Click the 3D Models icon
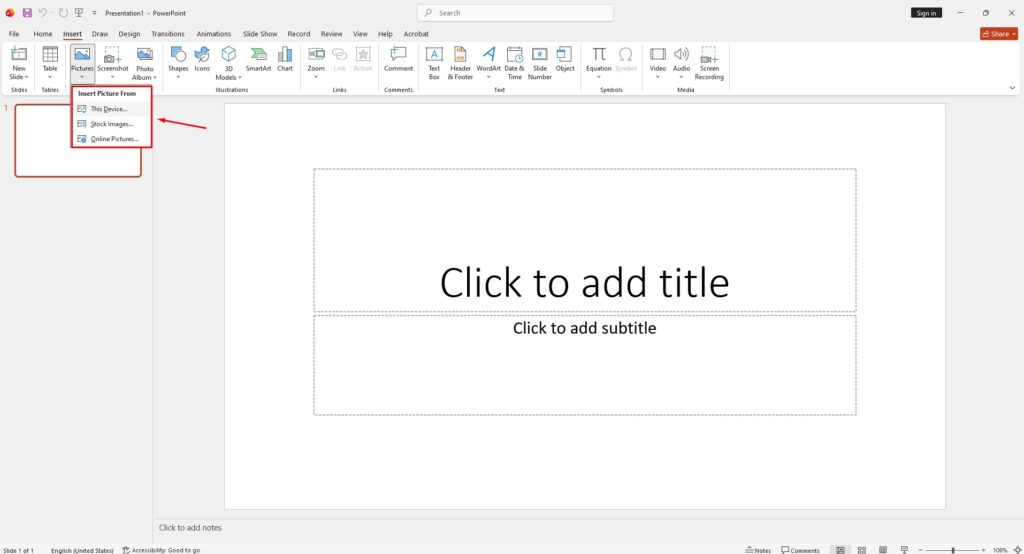1024x554 pixels. 229,56
